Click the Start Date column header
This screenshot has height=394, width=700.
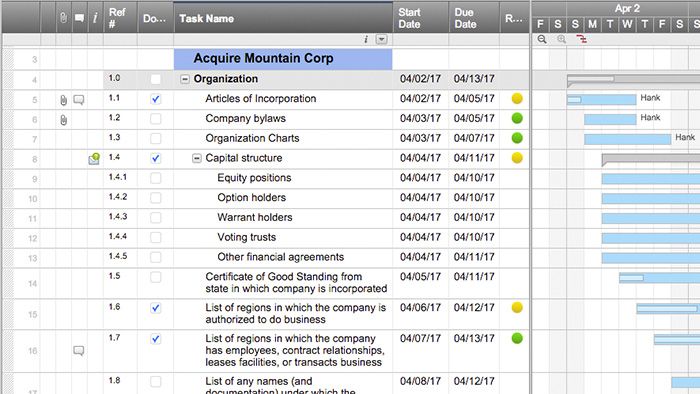421,18
